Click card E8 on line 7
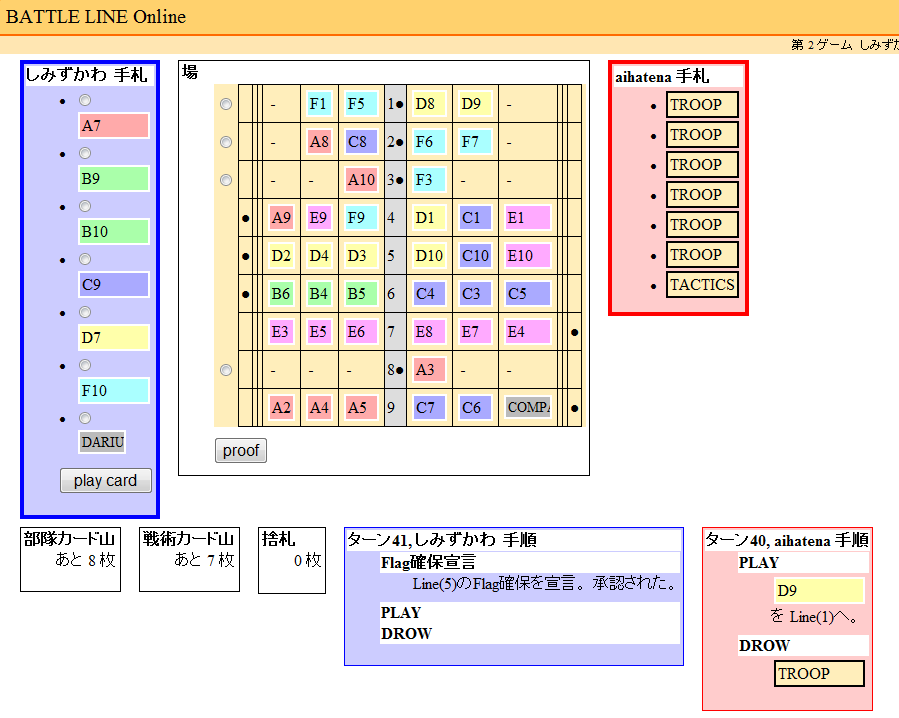The width and height of the screenshot is (899, 718). click(x=429, y=332)
